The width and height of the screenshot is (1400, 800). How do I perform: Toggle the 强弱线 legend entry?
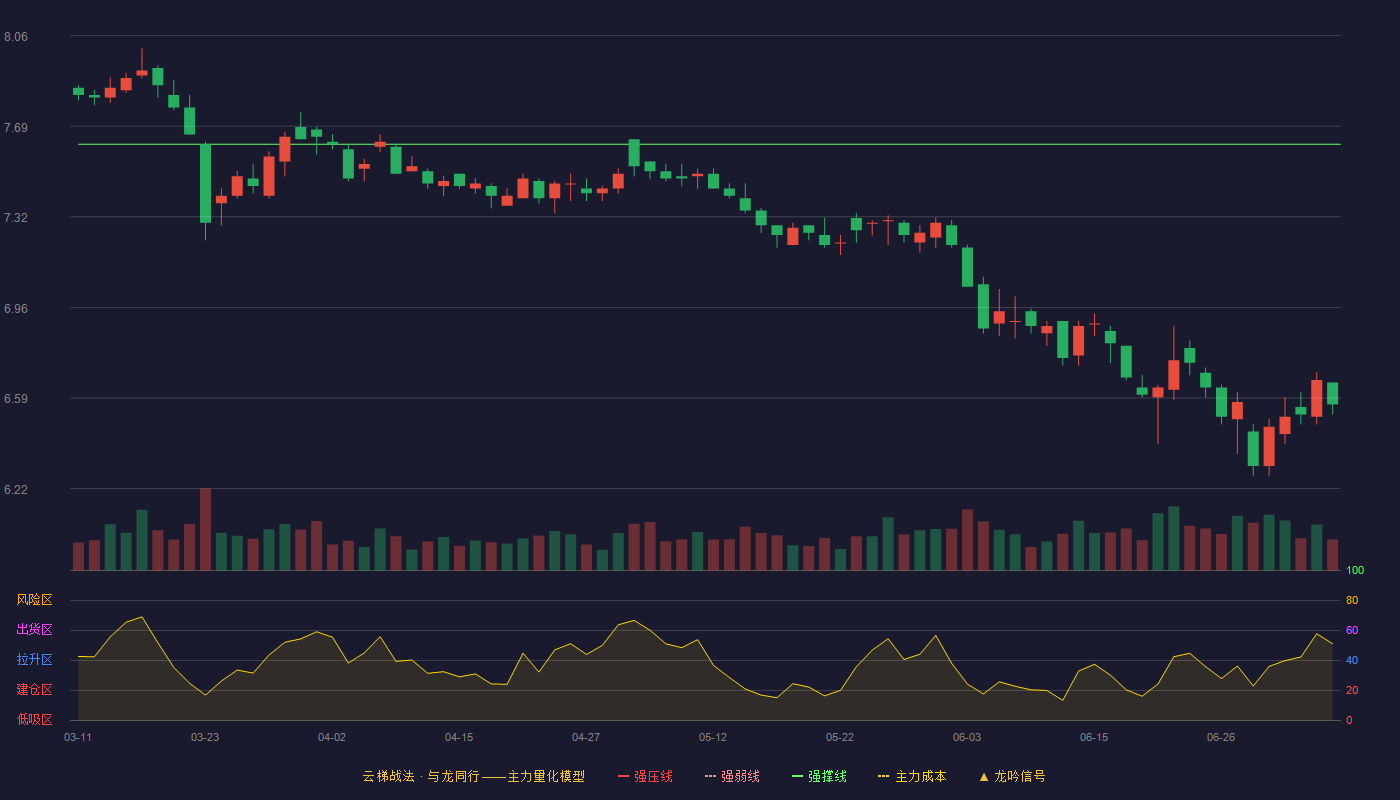coord(732,776)
